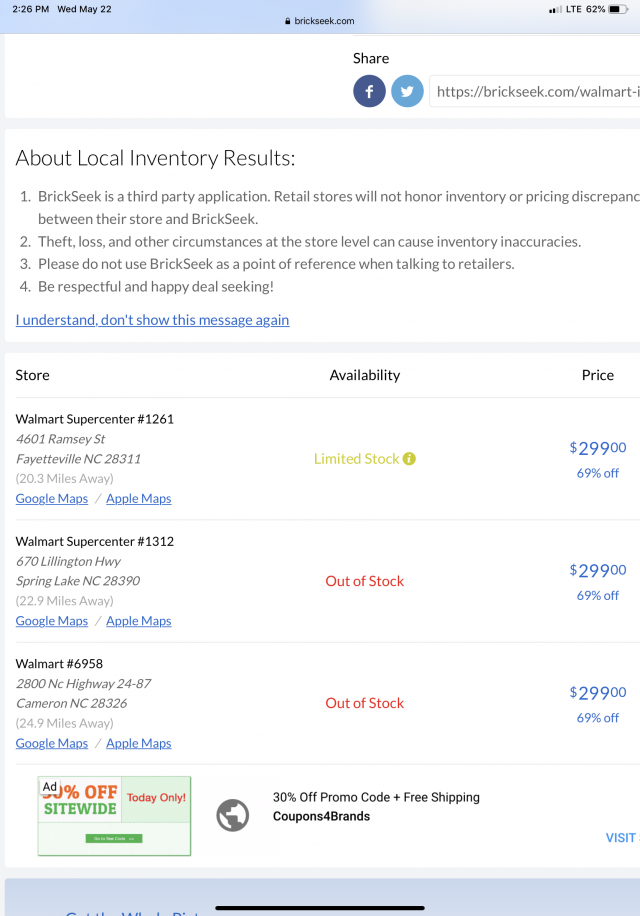640x916 pixels.
Task: Click '(22.9 Miles Away)' distance text
Action: tap(64, 601)
